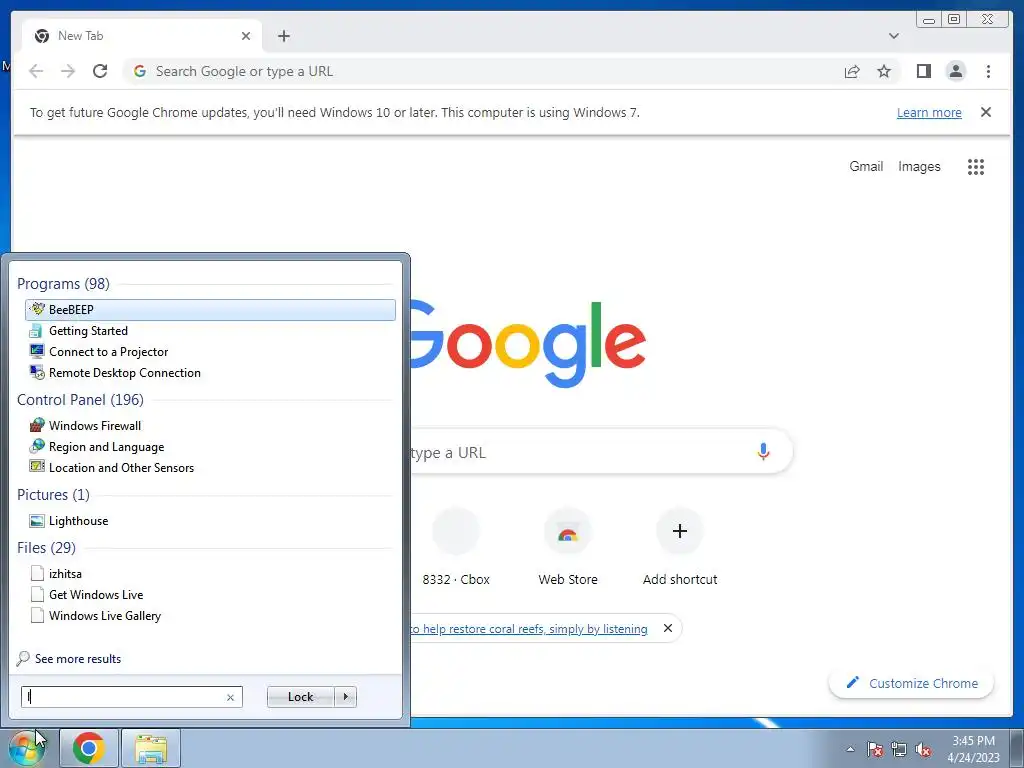
Task: Open the Google apps grid
Action: (976, 167)
